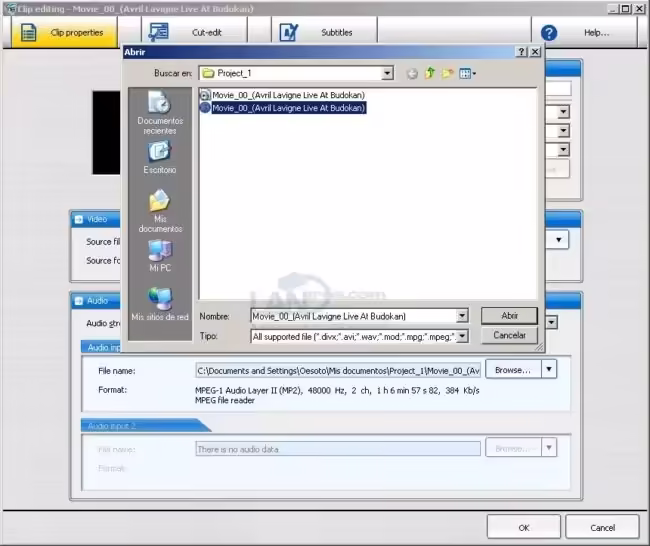This screenshot has height=546, width=650.
Task: Click the Nombre file name field
Action: tap(354, 316)
